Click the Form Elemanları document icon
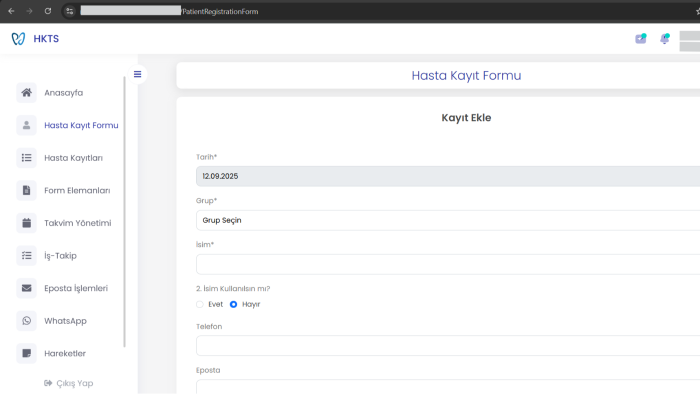 26,190
